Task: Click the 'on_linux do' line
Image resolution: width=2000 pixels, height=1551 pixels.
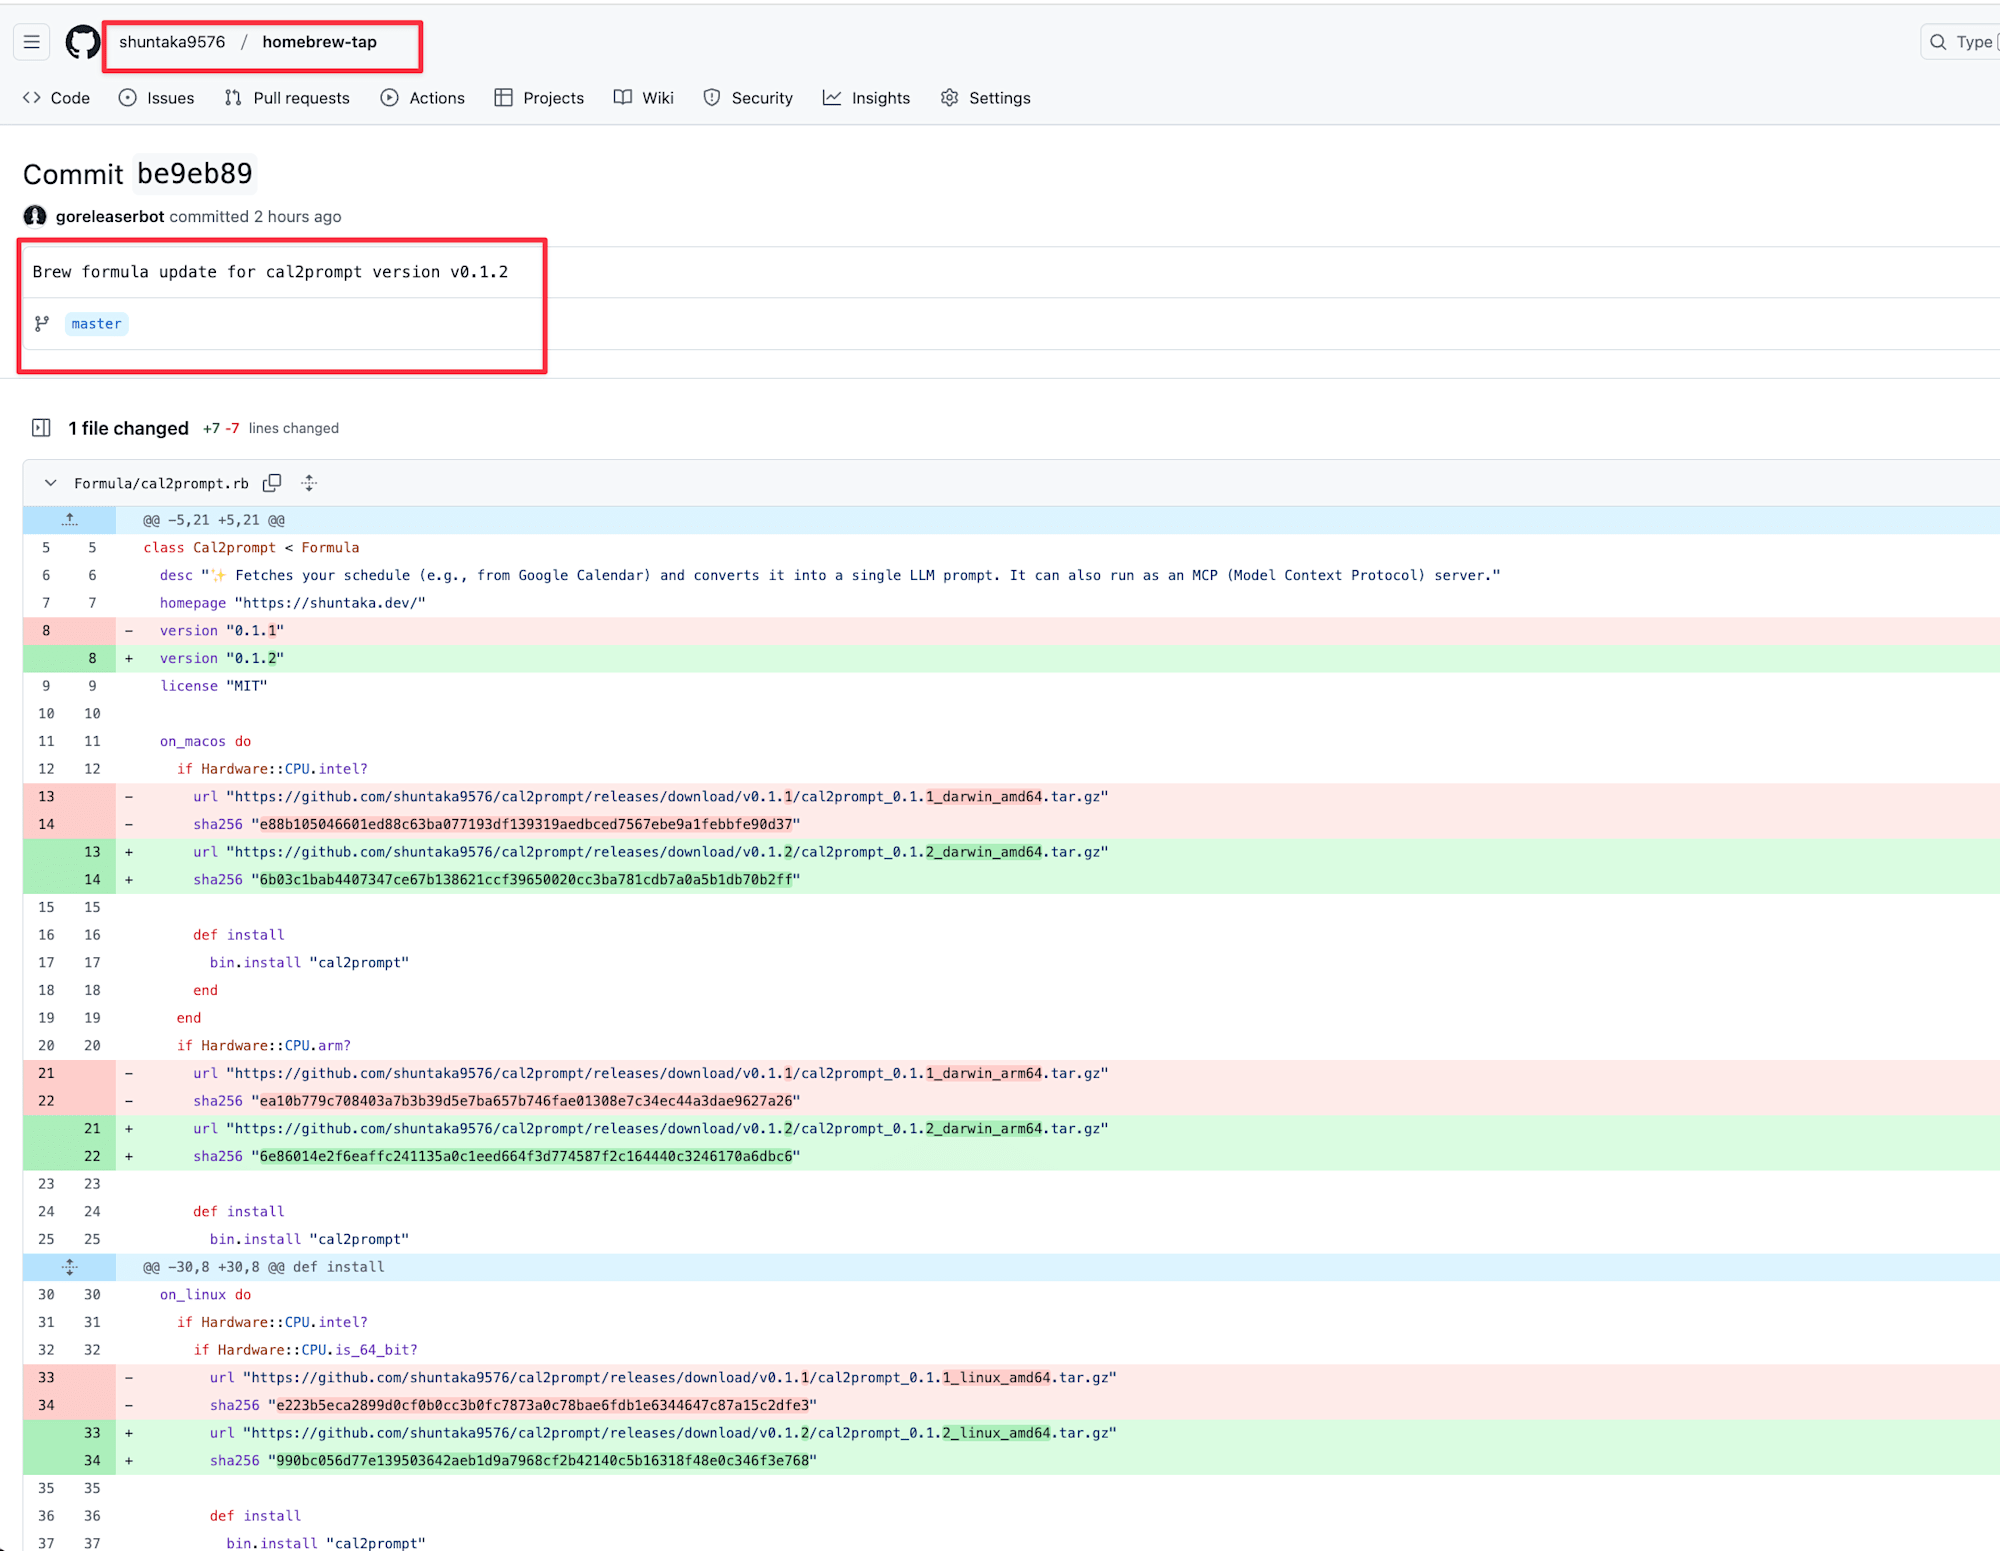Action: pyautogui.click(x=1011, y=1295)
